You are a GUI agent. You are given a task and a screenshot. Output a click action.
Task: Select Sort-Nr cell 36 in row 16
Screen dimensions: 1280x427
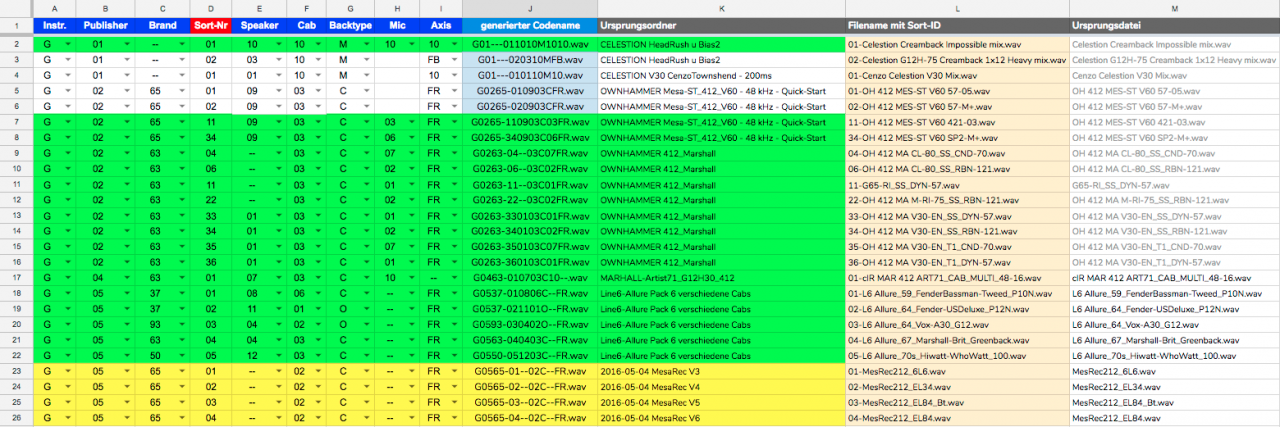click(x=210, y=261)
